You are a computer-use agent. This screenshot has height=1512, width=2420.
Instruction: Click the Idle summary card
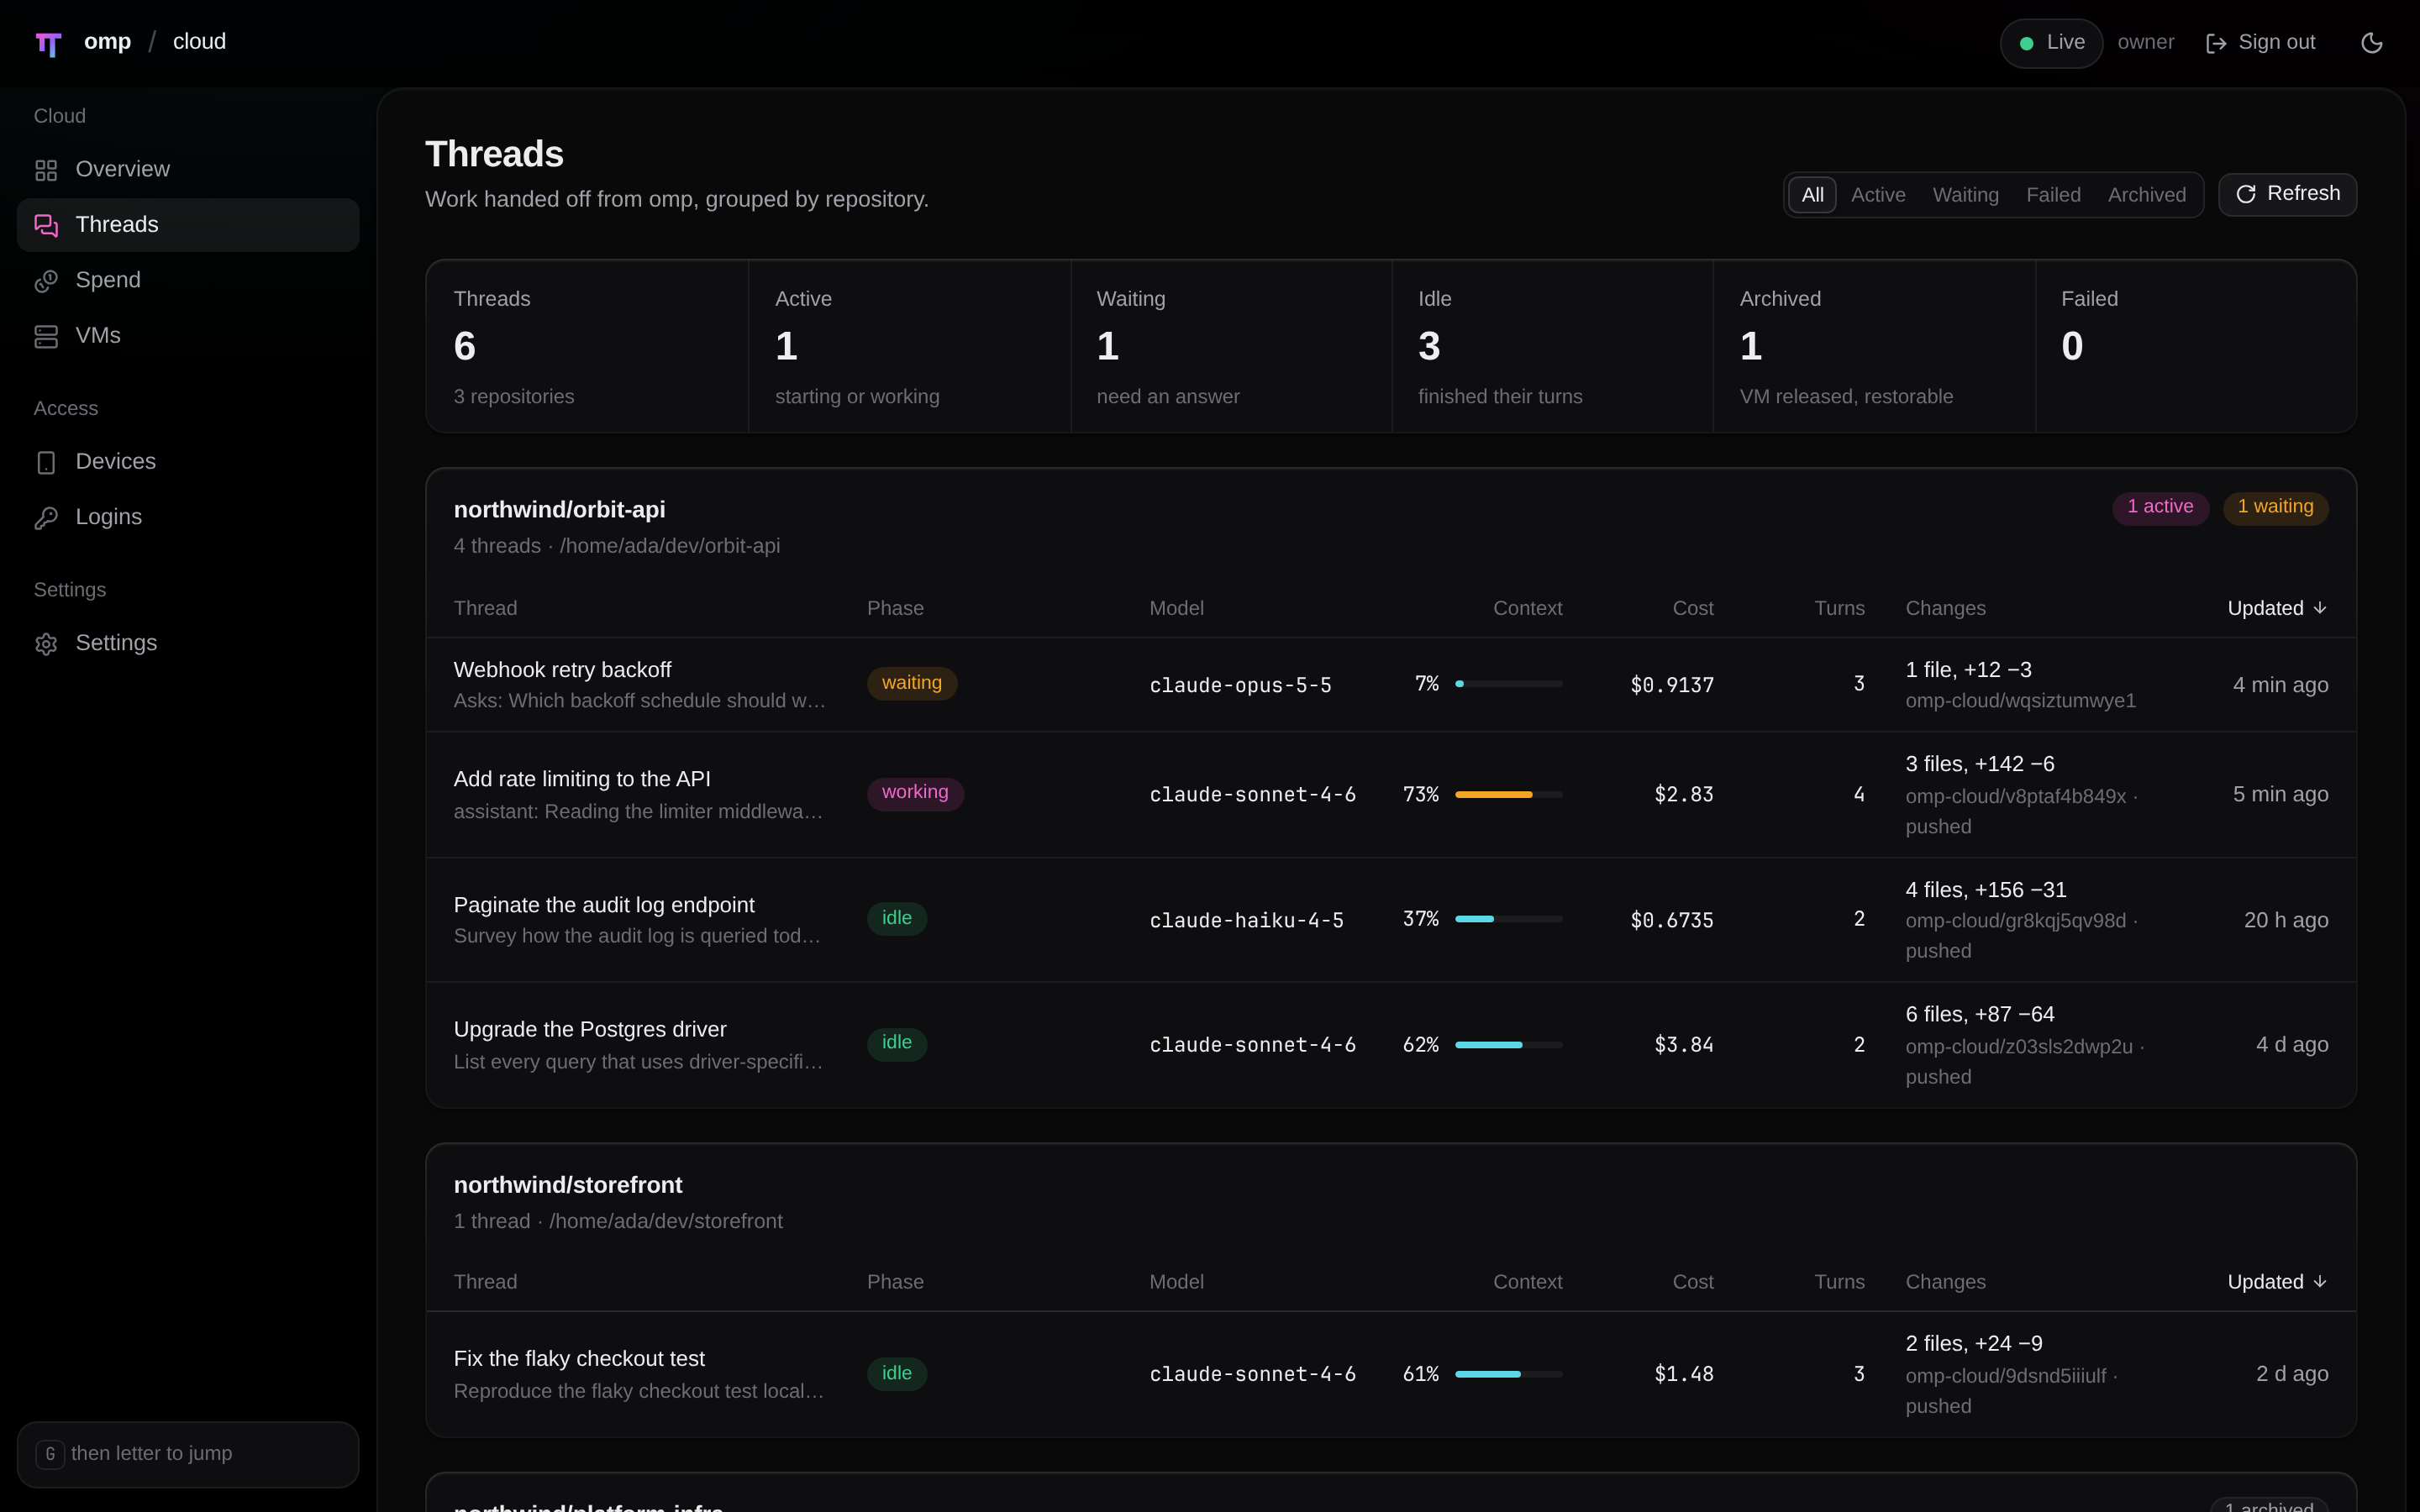[x=1552, y=346]
